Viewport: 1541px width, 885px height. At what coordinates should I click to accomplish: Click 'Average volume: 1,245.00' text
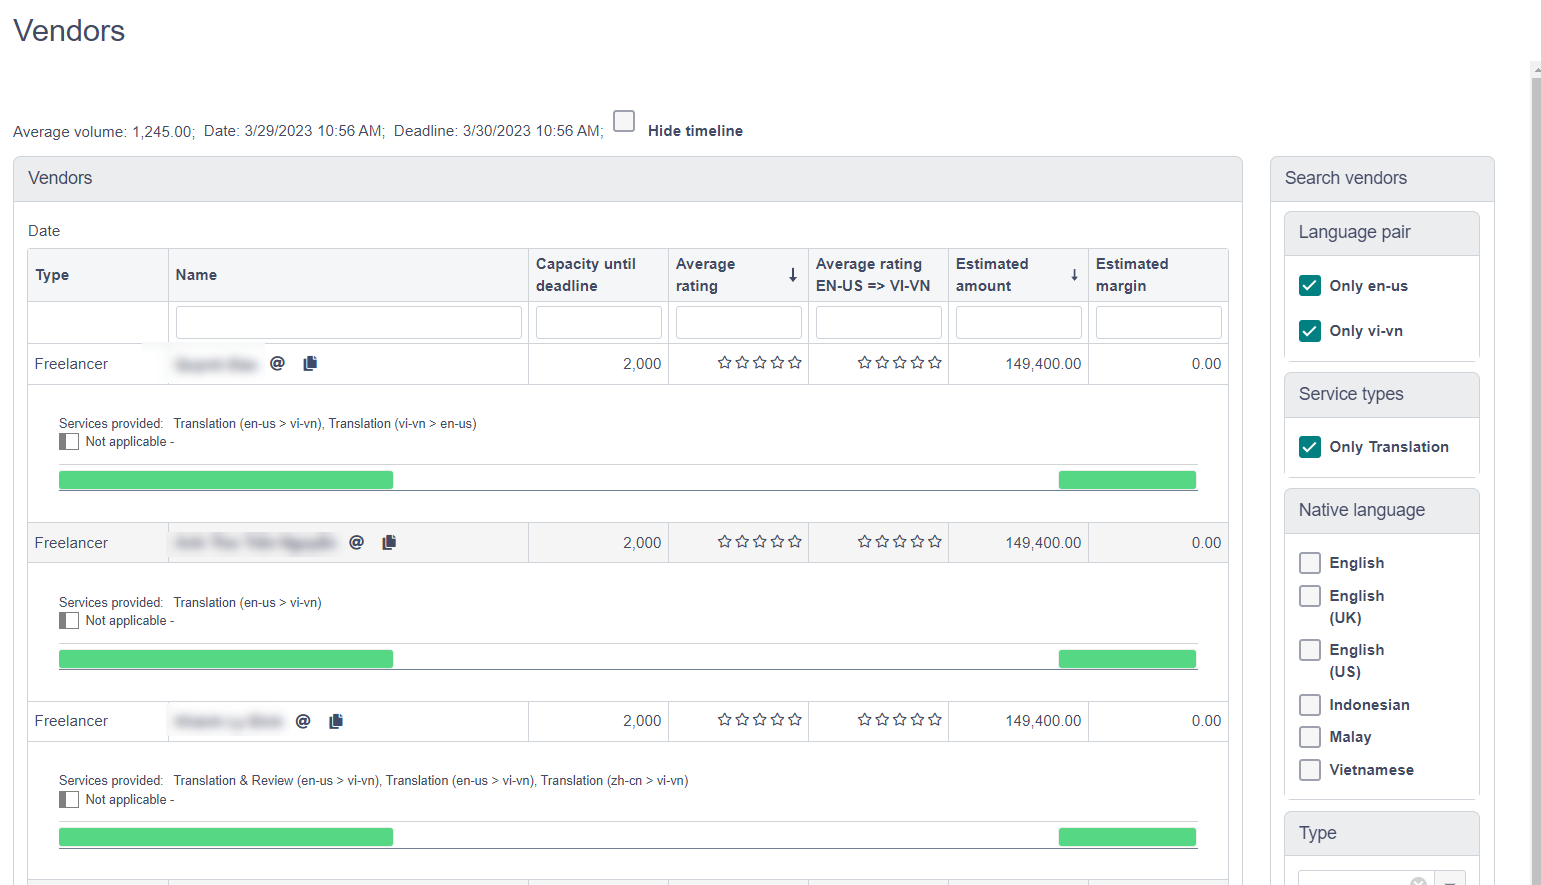click(x=102, y=132)
